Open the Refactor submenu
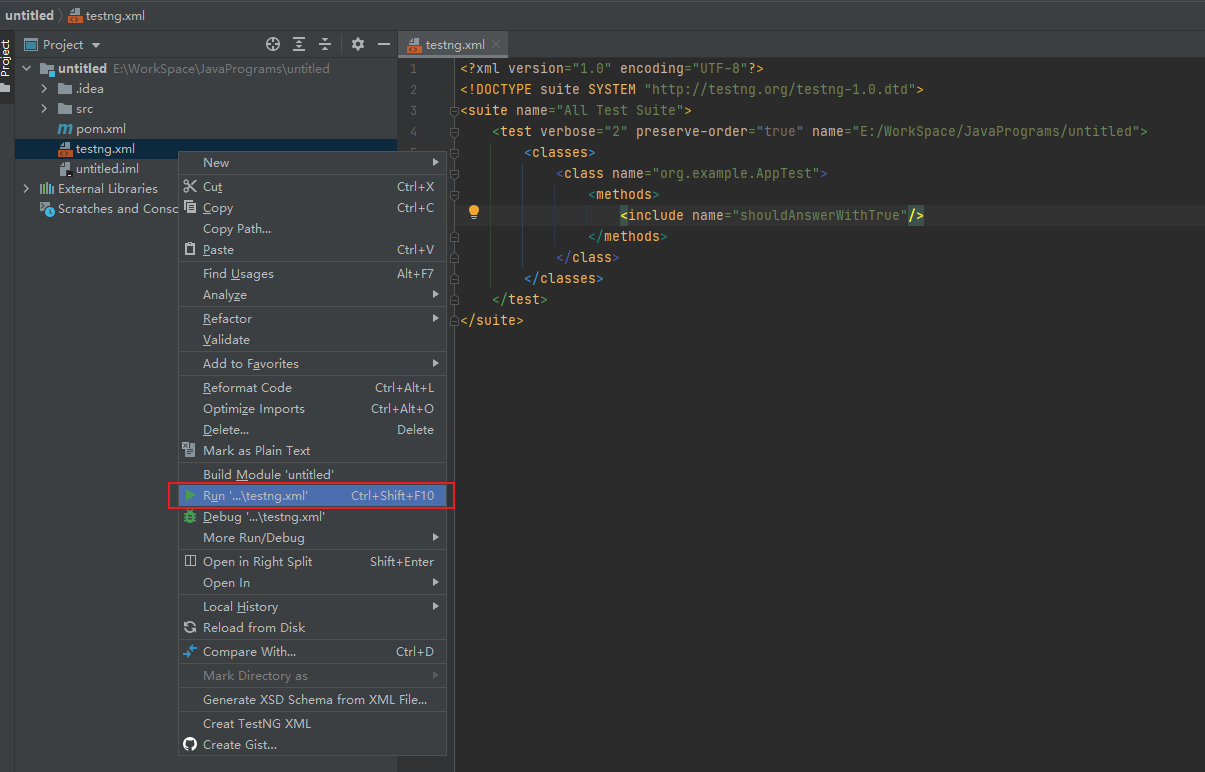The height and width of the screenshot is (772, 1205). 312,319
